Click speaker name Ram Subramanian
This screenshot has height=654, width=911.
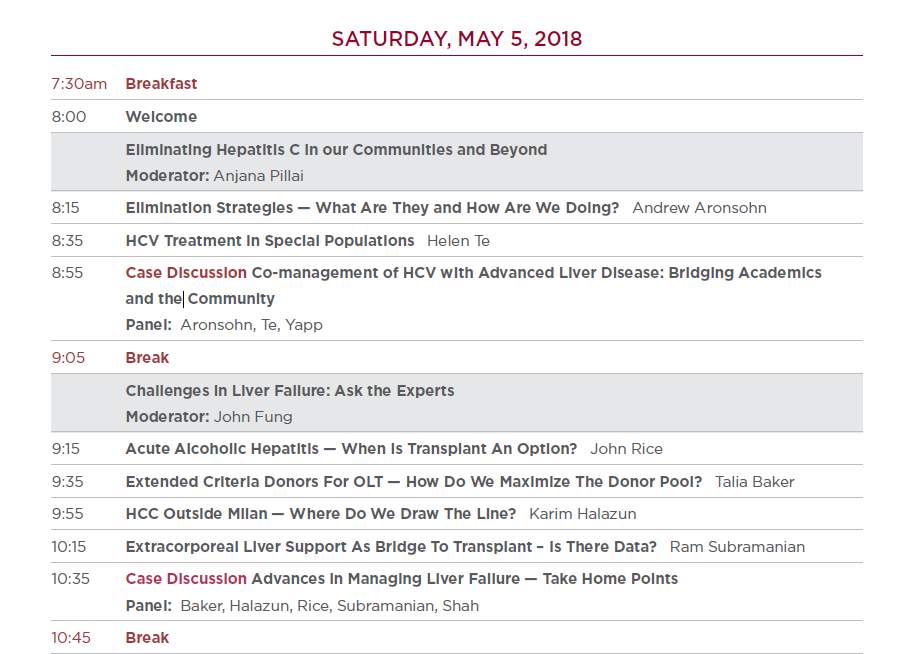737,547
